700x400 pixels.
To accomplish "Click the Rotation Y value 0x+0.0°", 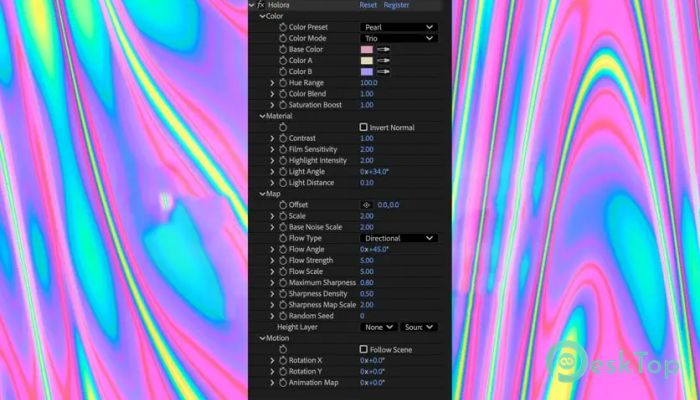I will [372, 372].
